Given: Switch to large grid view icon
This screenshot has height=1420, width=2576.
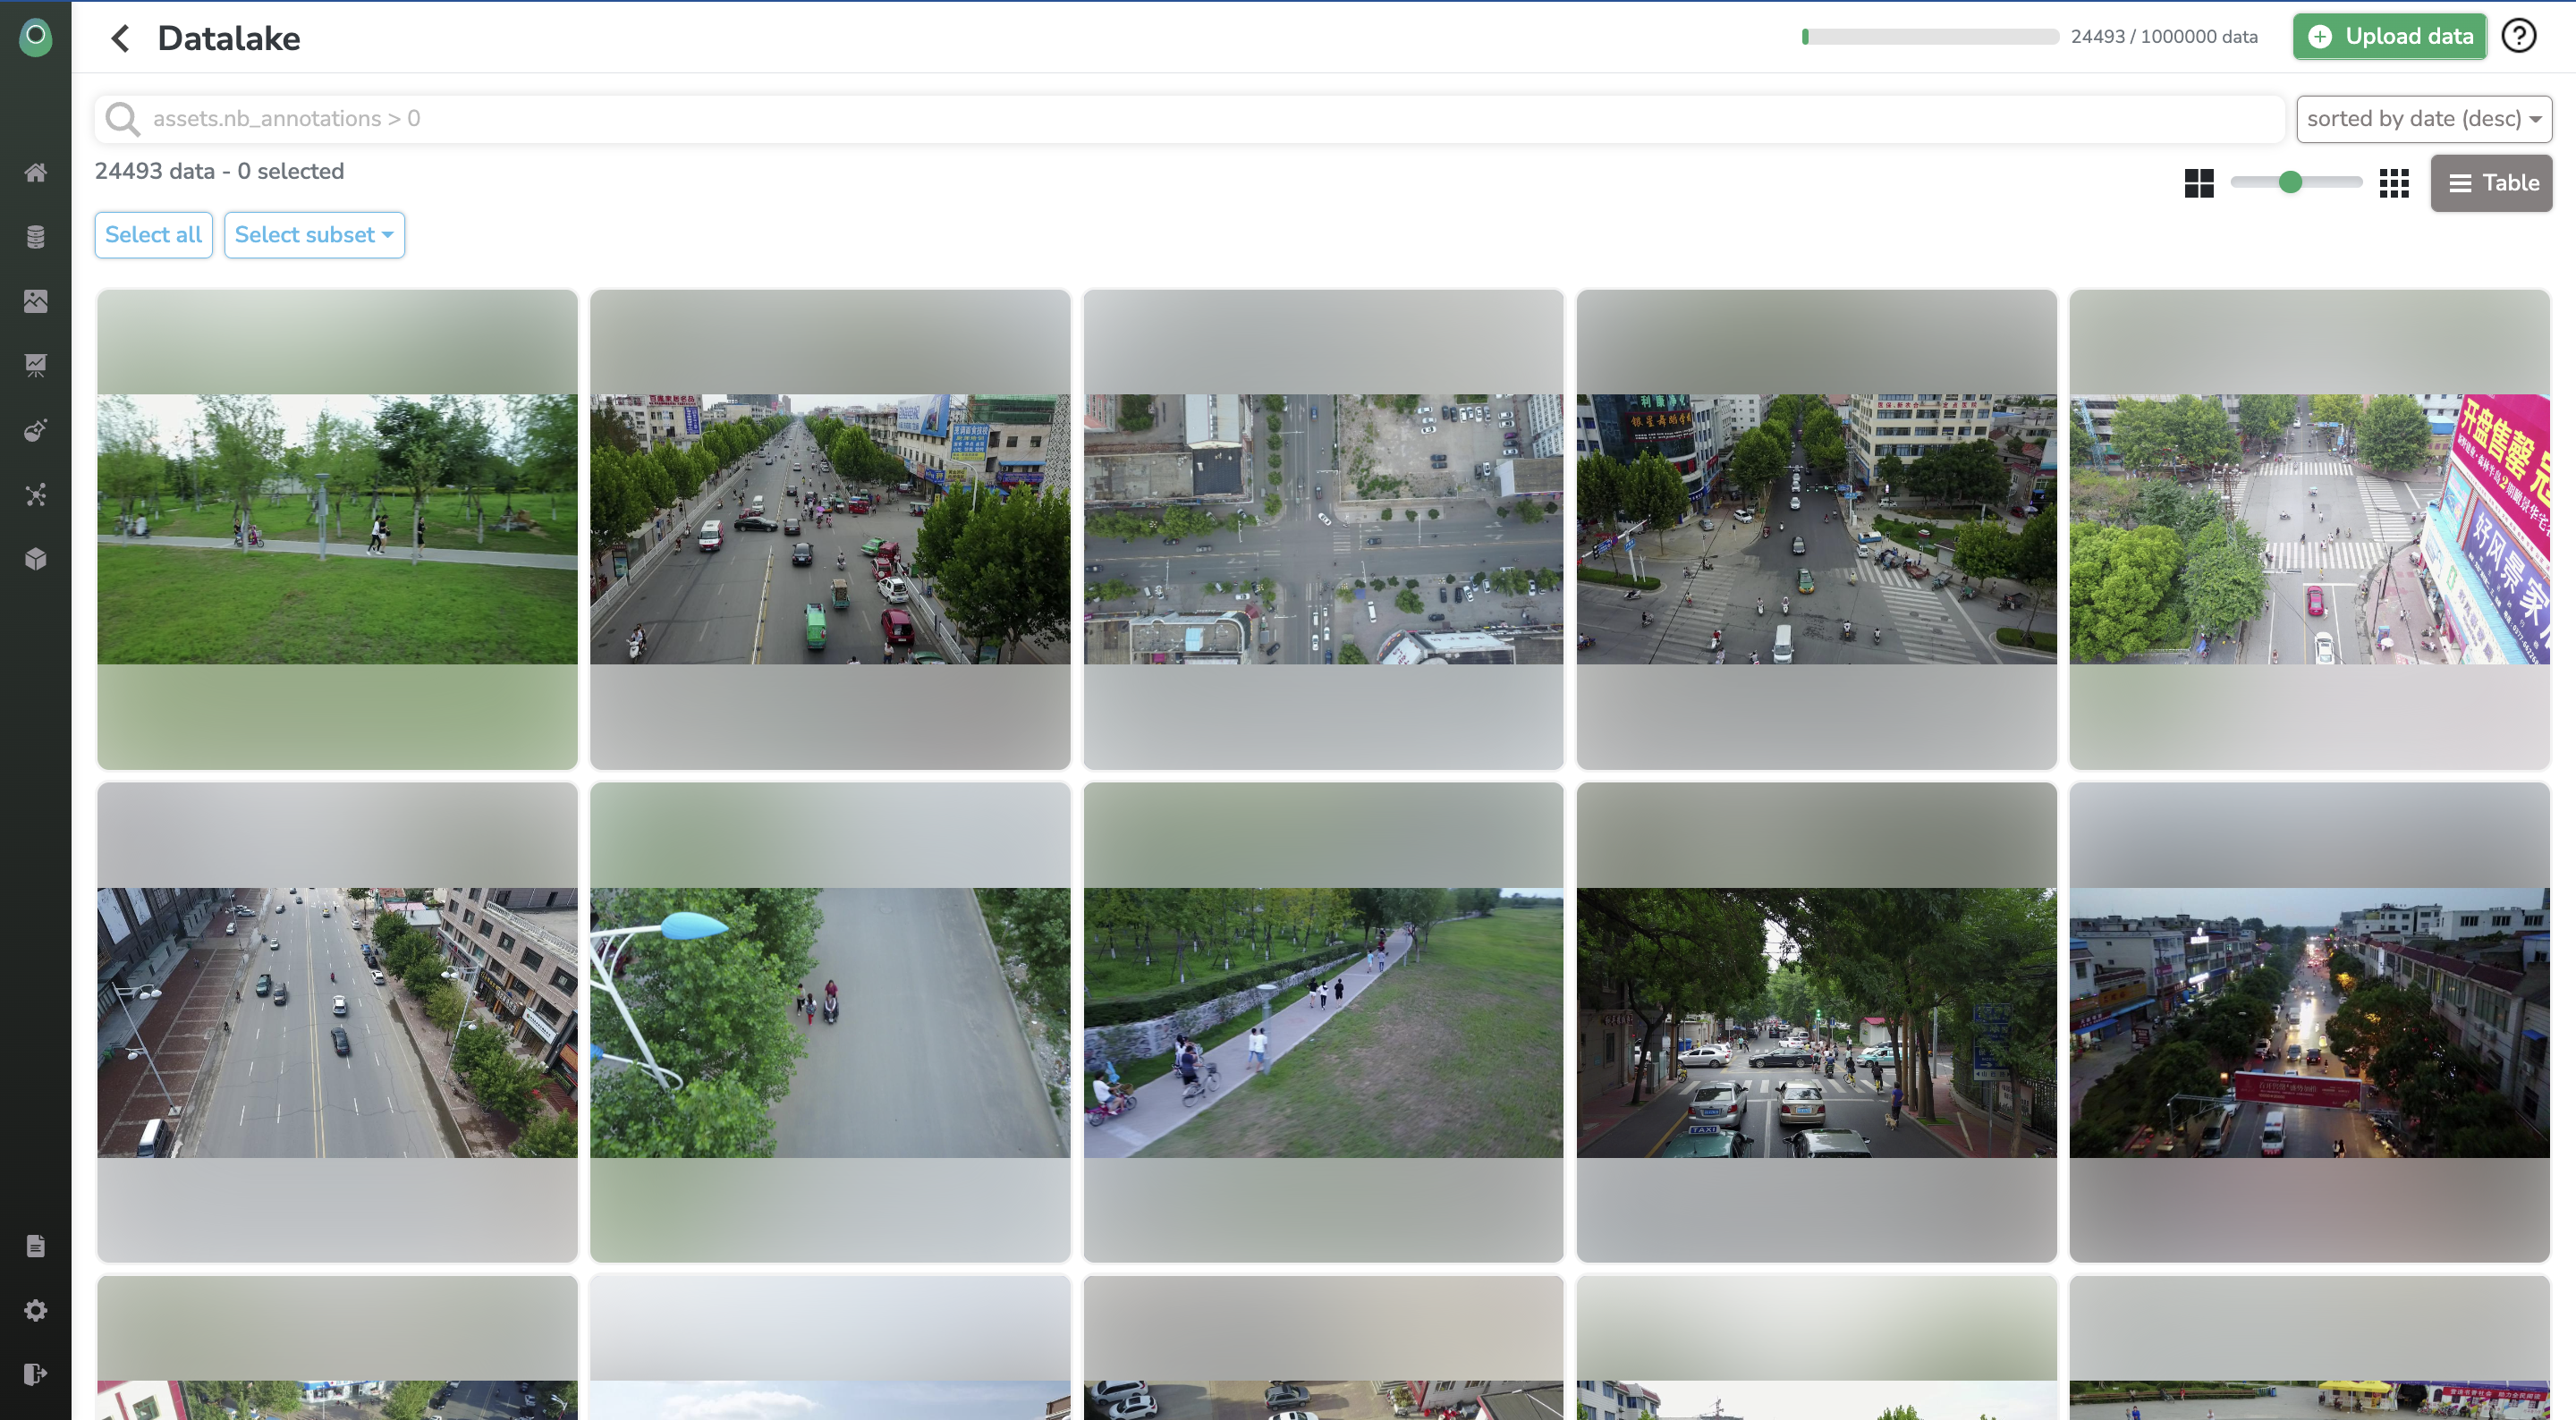Looking at the screenshot, I should [2199, 183].
